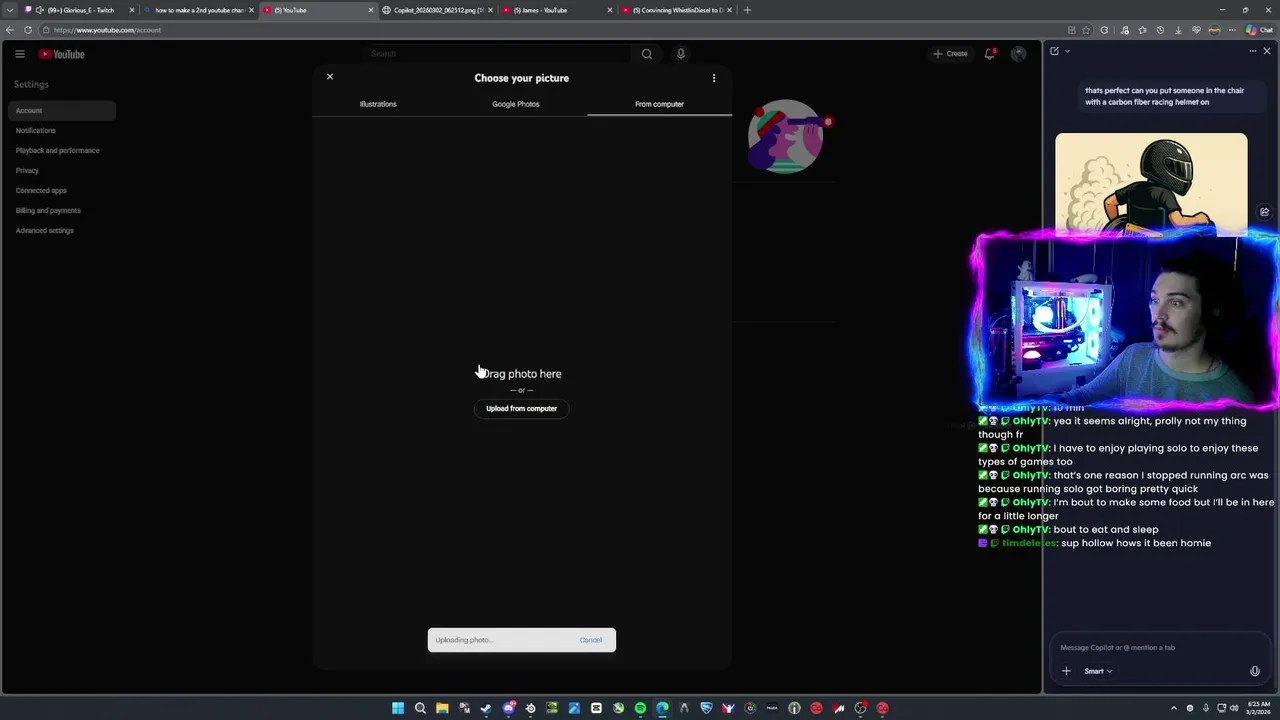The width and height of the screenshot is (1280, 720).
Task: Click the YouTube search field
Action: [497, 54]
